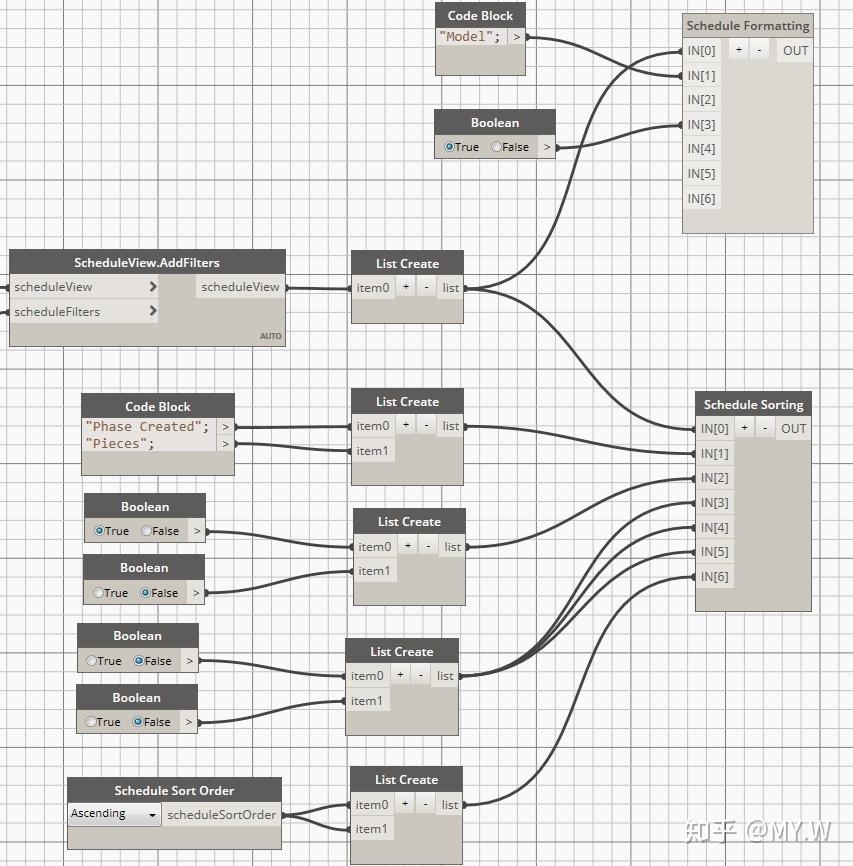Click the AUTO lacing label on ScheduleView.AddFilters
The width and height of the screenshot is (853, 866).
pos(271,336)
